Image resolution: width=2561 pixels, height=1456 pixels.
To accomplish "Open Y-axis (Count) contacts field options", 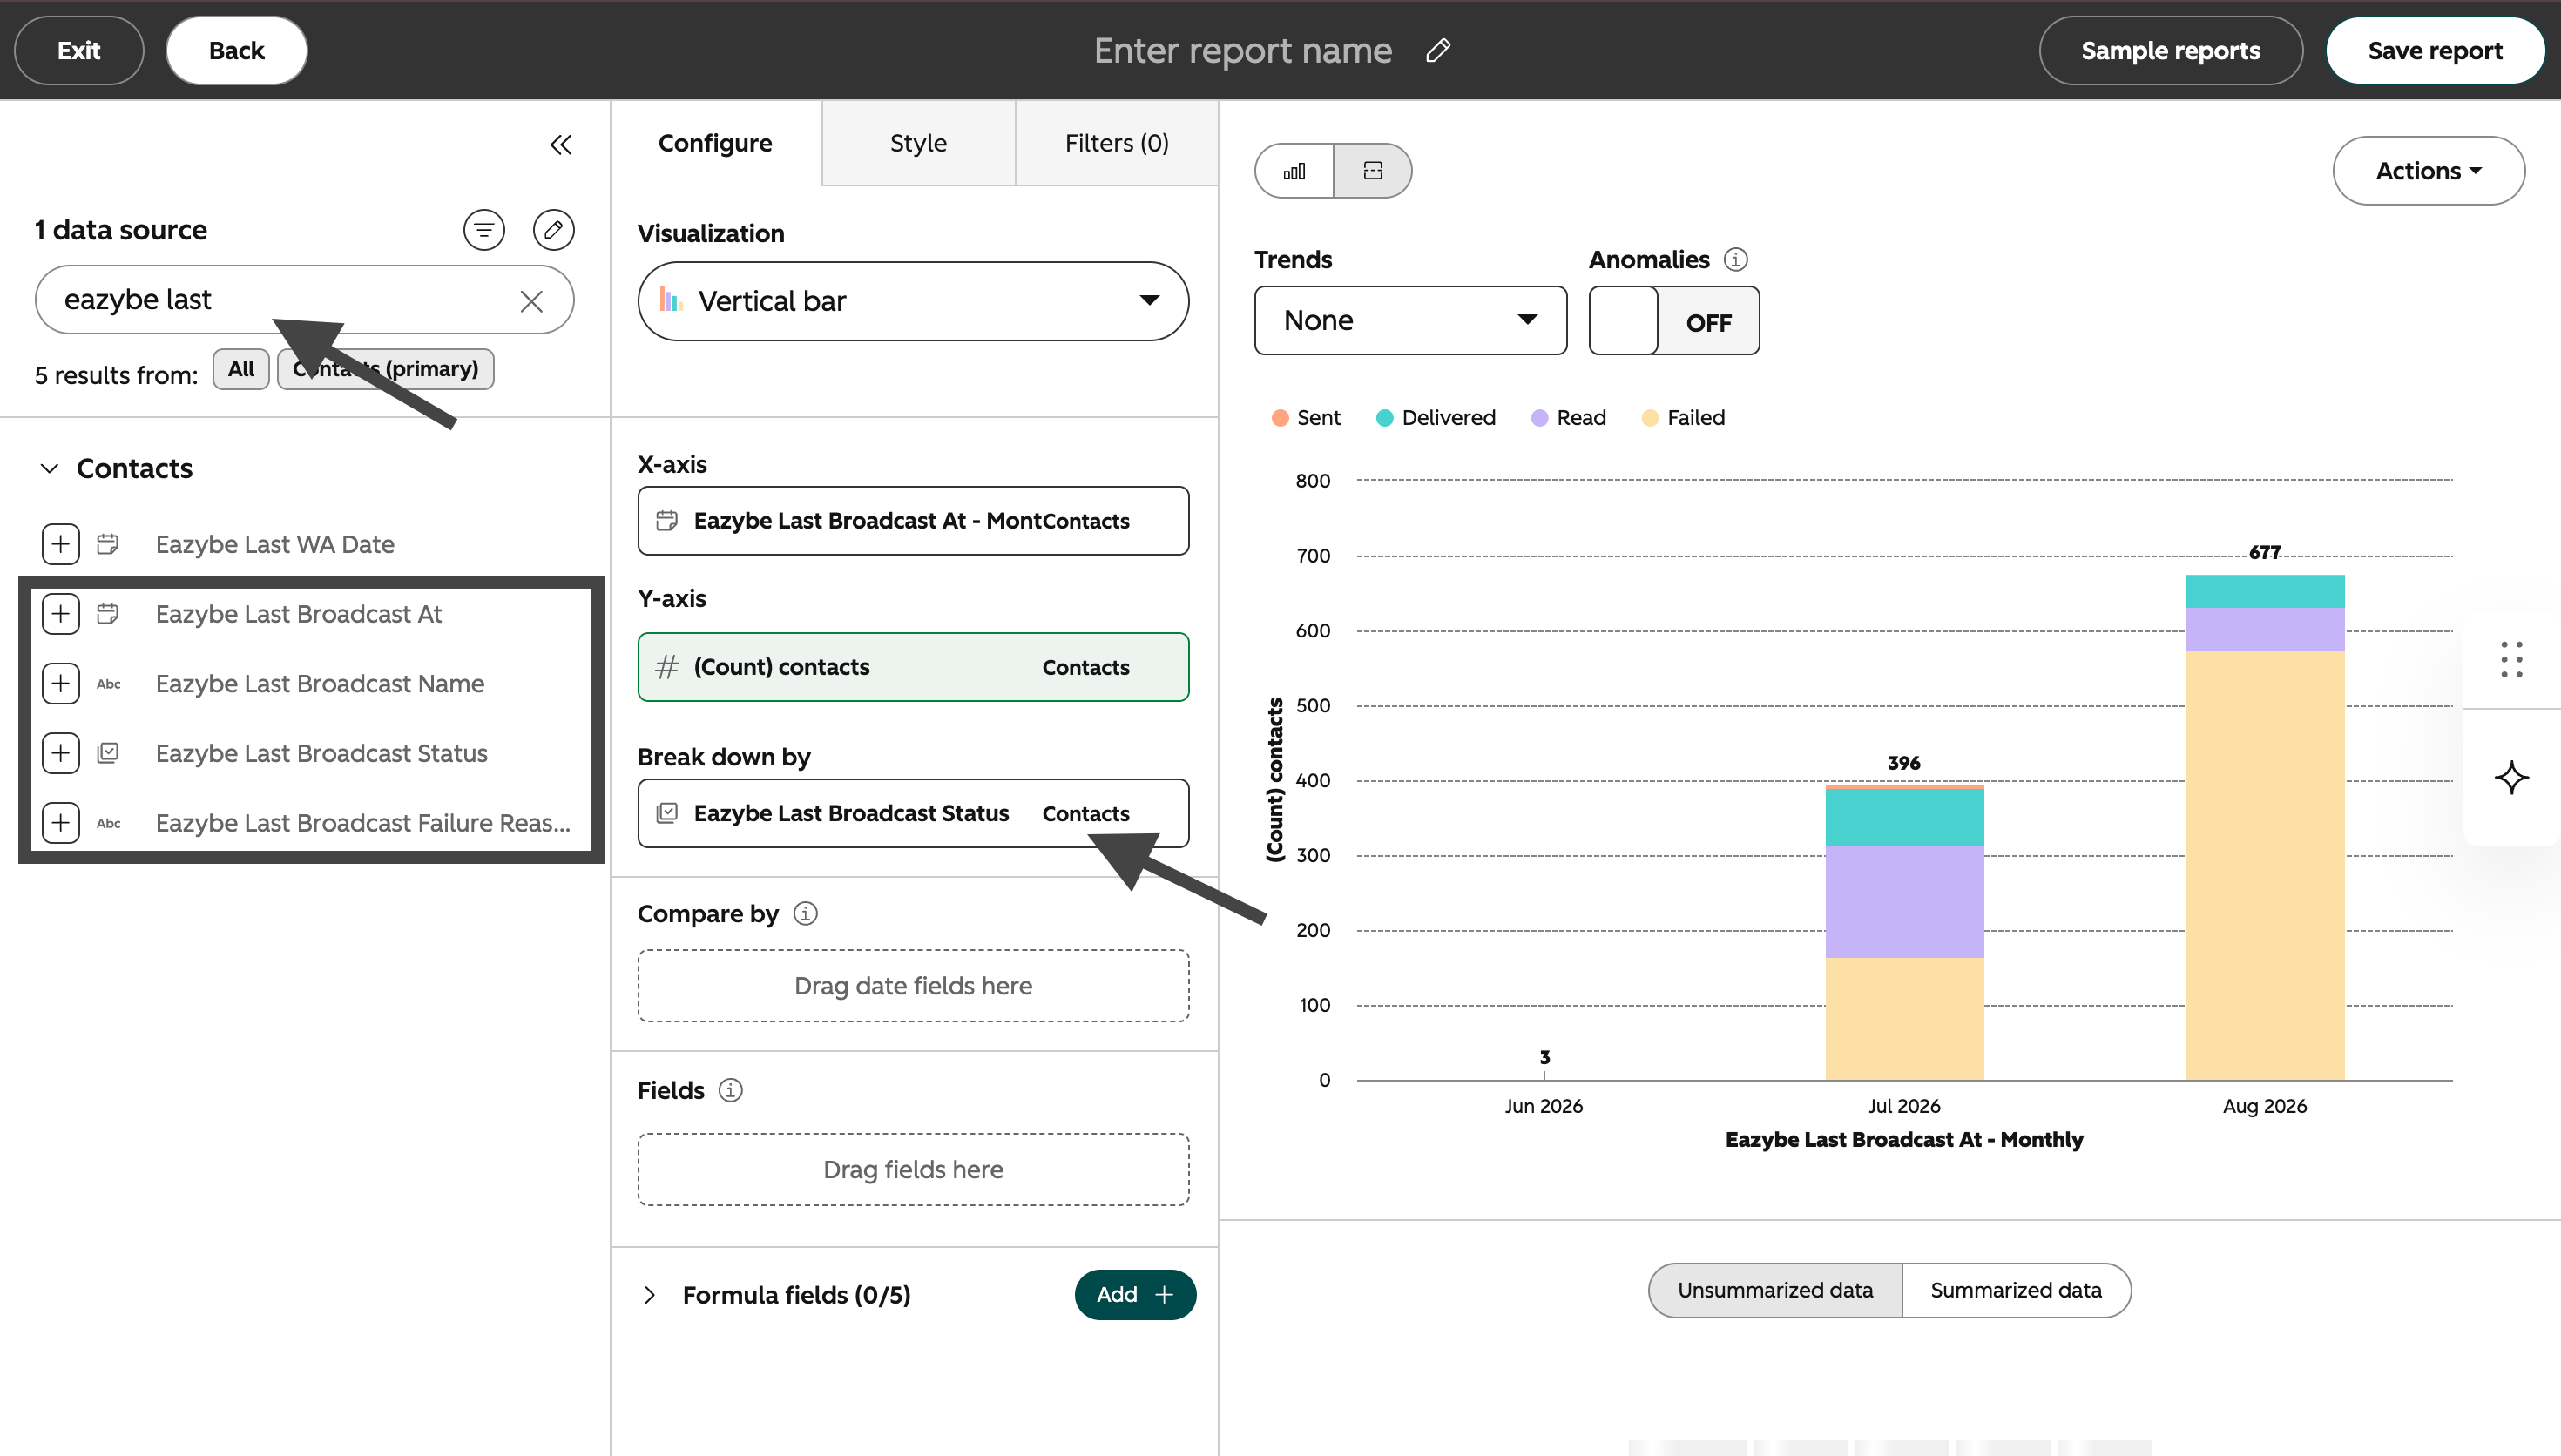I will (913, 667).
